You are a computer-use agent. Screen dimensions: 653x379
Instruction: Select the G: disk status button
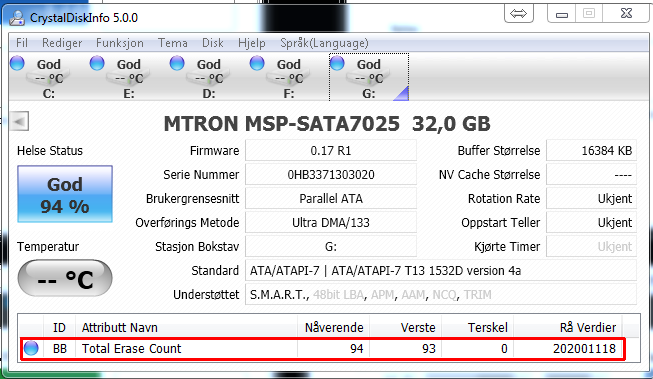click(369, 77)
